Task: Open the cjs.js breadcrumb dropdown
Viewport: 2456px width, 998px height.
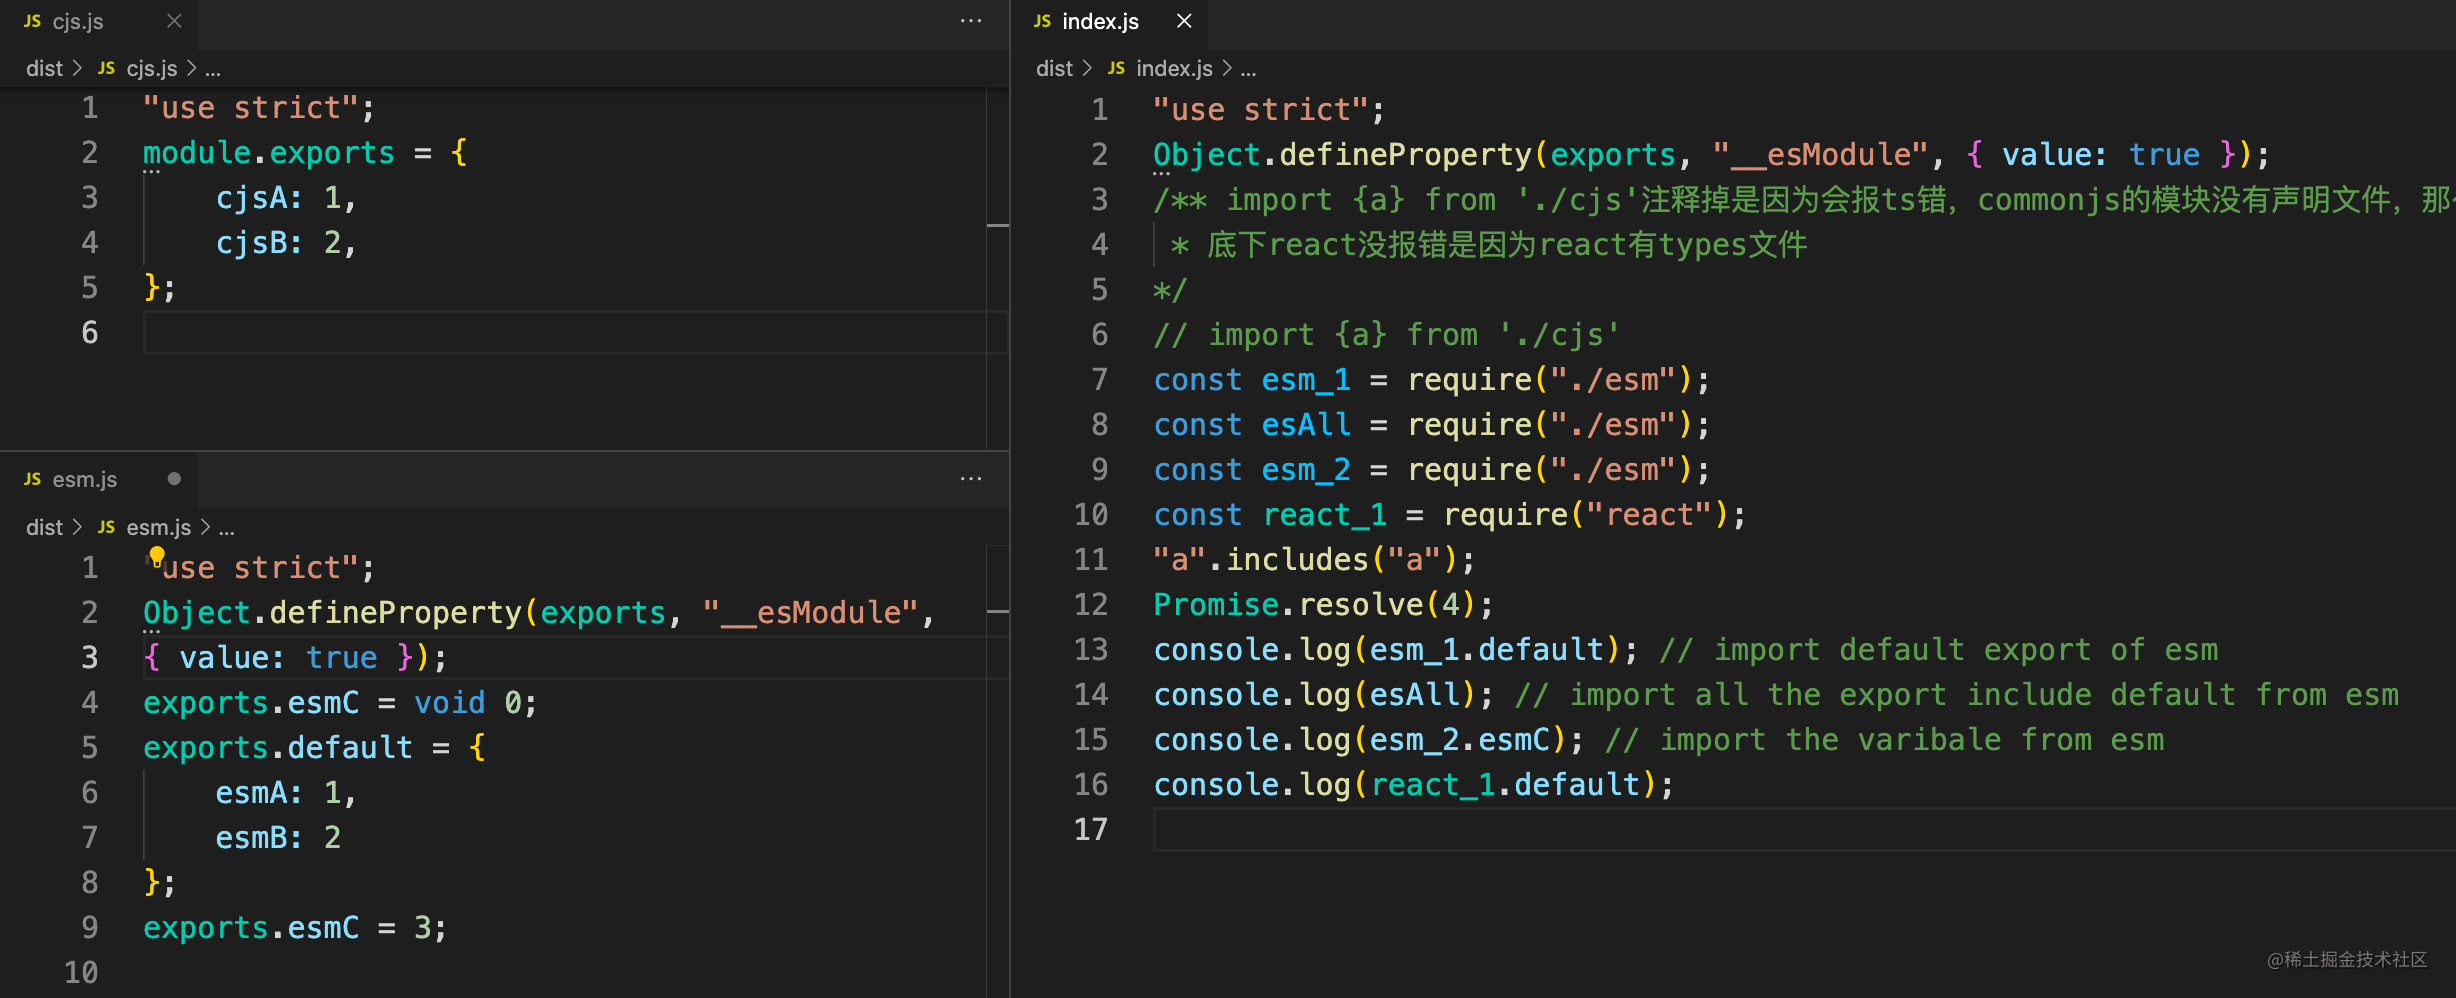Action: coord(152,68)
